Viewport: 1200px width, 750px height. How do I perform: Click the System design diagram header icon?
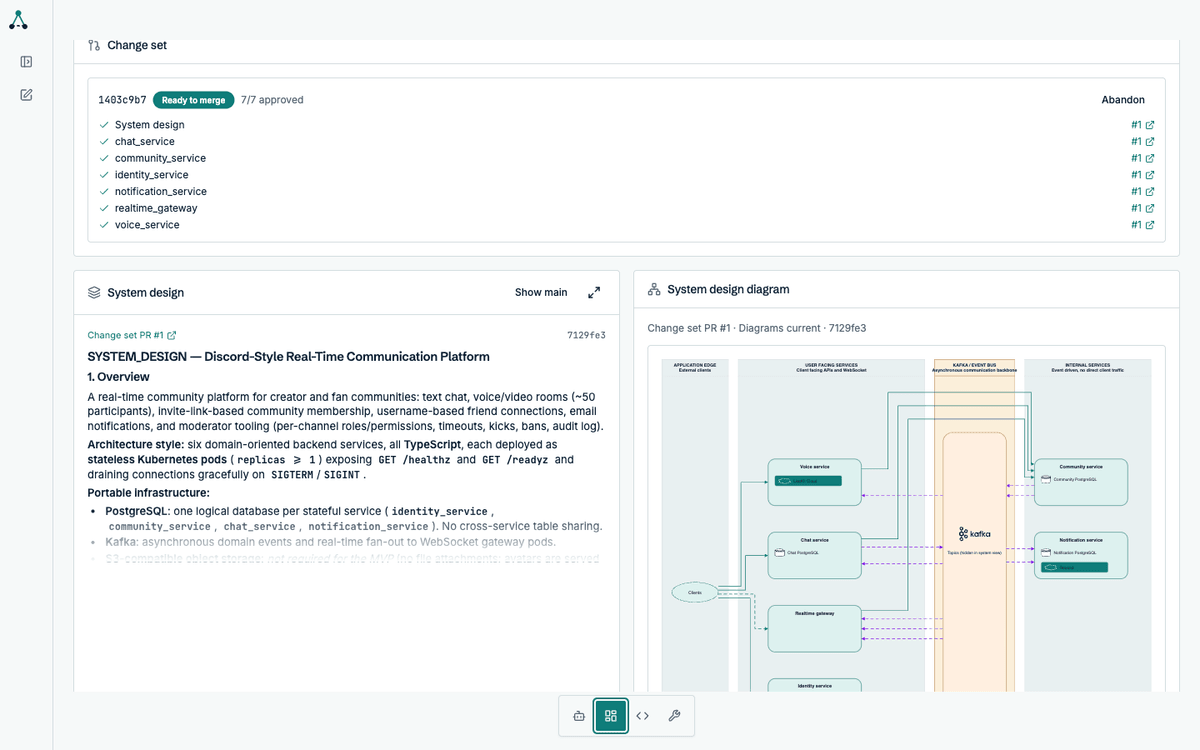(654, 289)
